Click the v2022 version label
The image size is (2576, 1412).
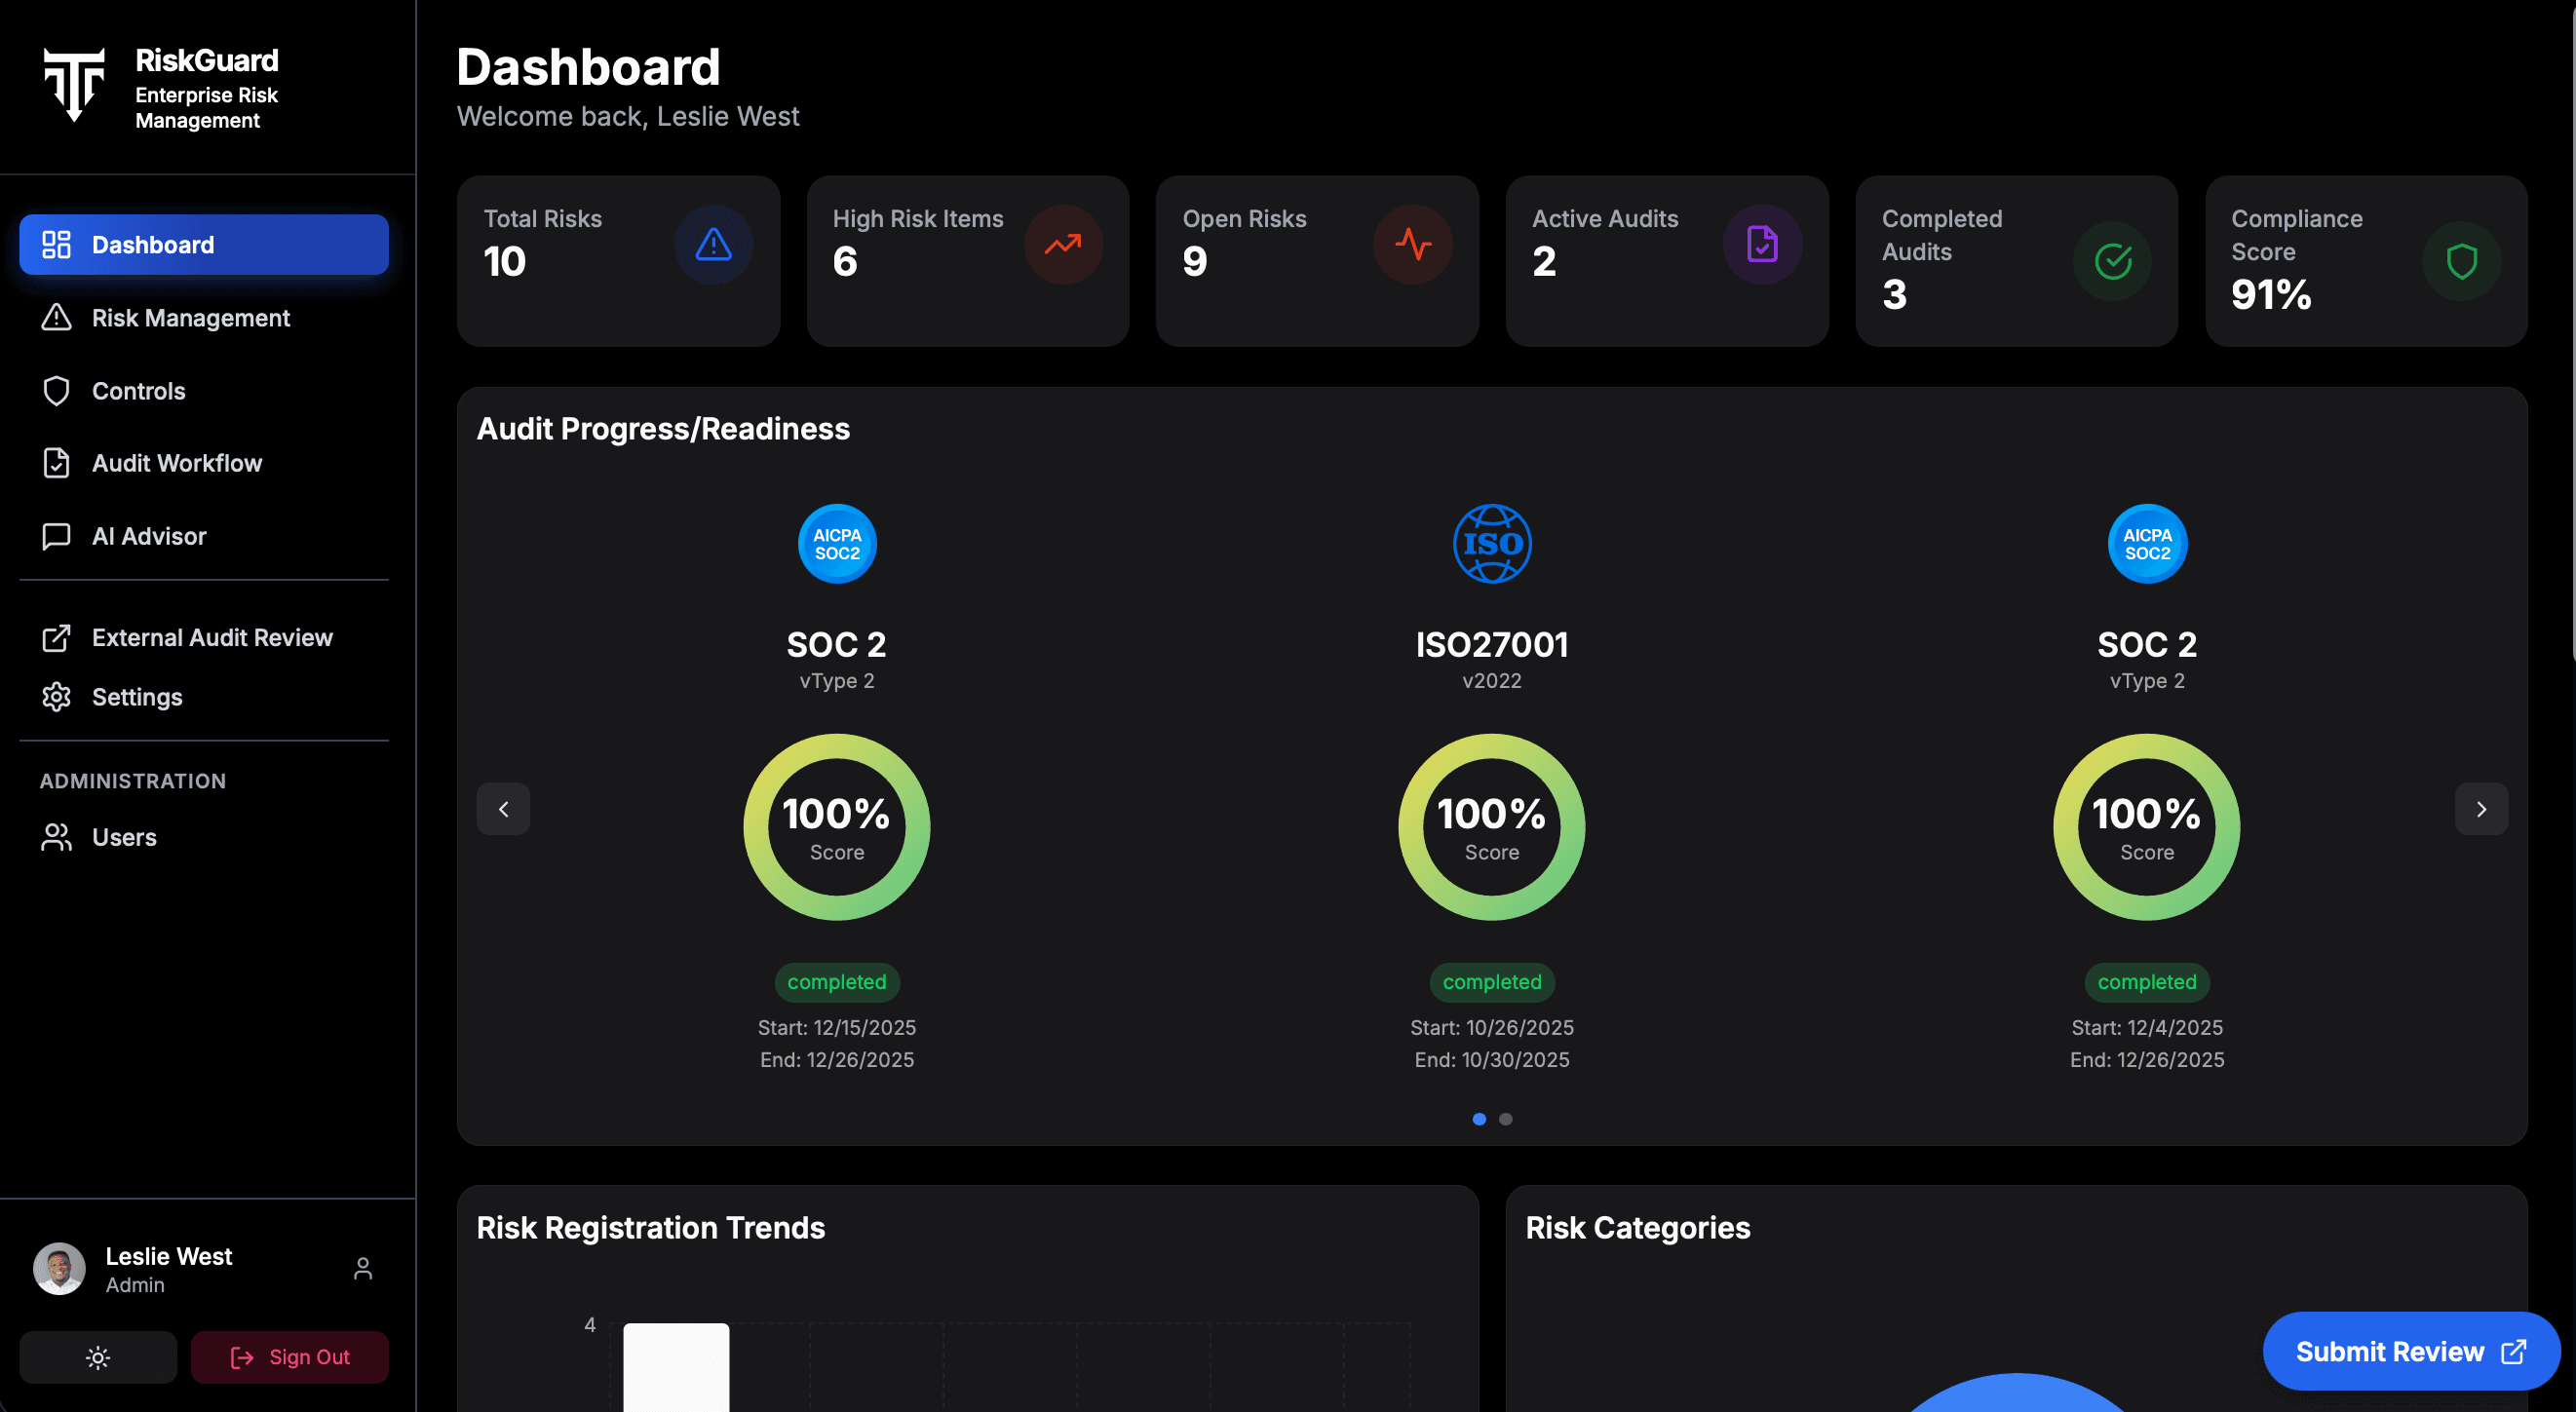[x=1492, y=681]
